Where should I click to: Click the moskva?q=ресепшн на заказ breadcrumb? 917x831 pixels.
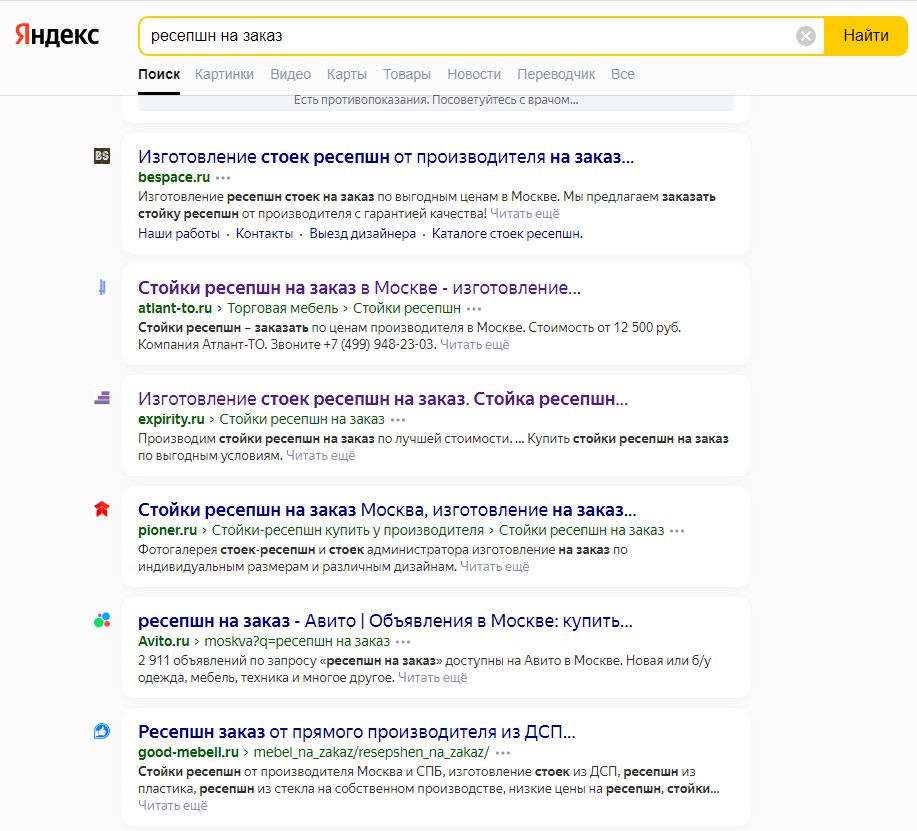click(297, 642)
